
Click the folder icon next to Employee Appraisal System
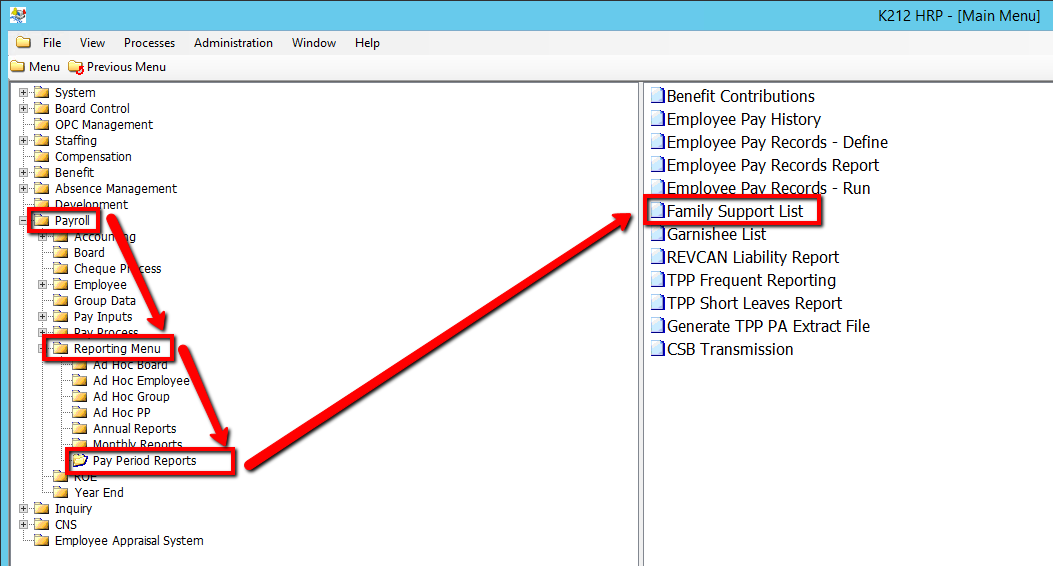point(41,541)
